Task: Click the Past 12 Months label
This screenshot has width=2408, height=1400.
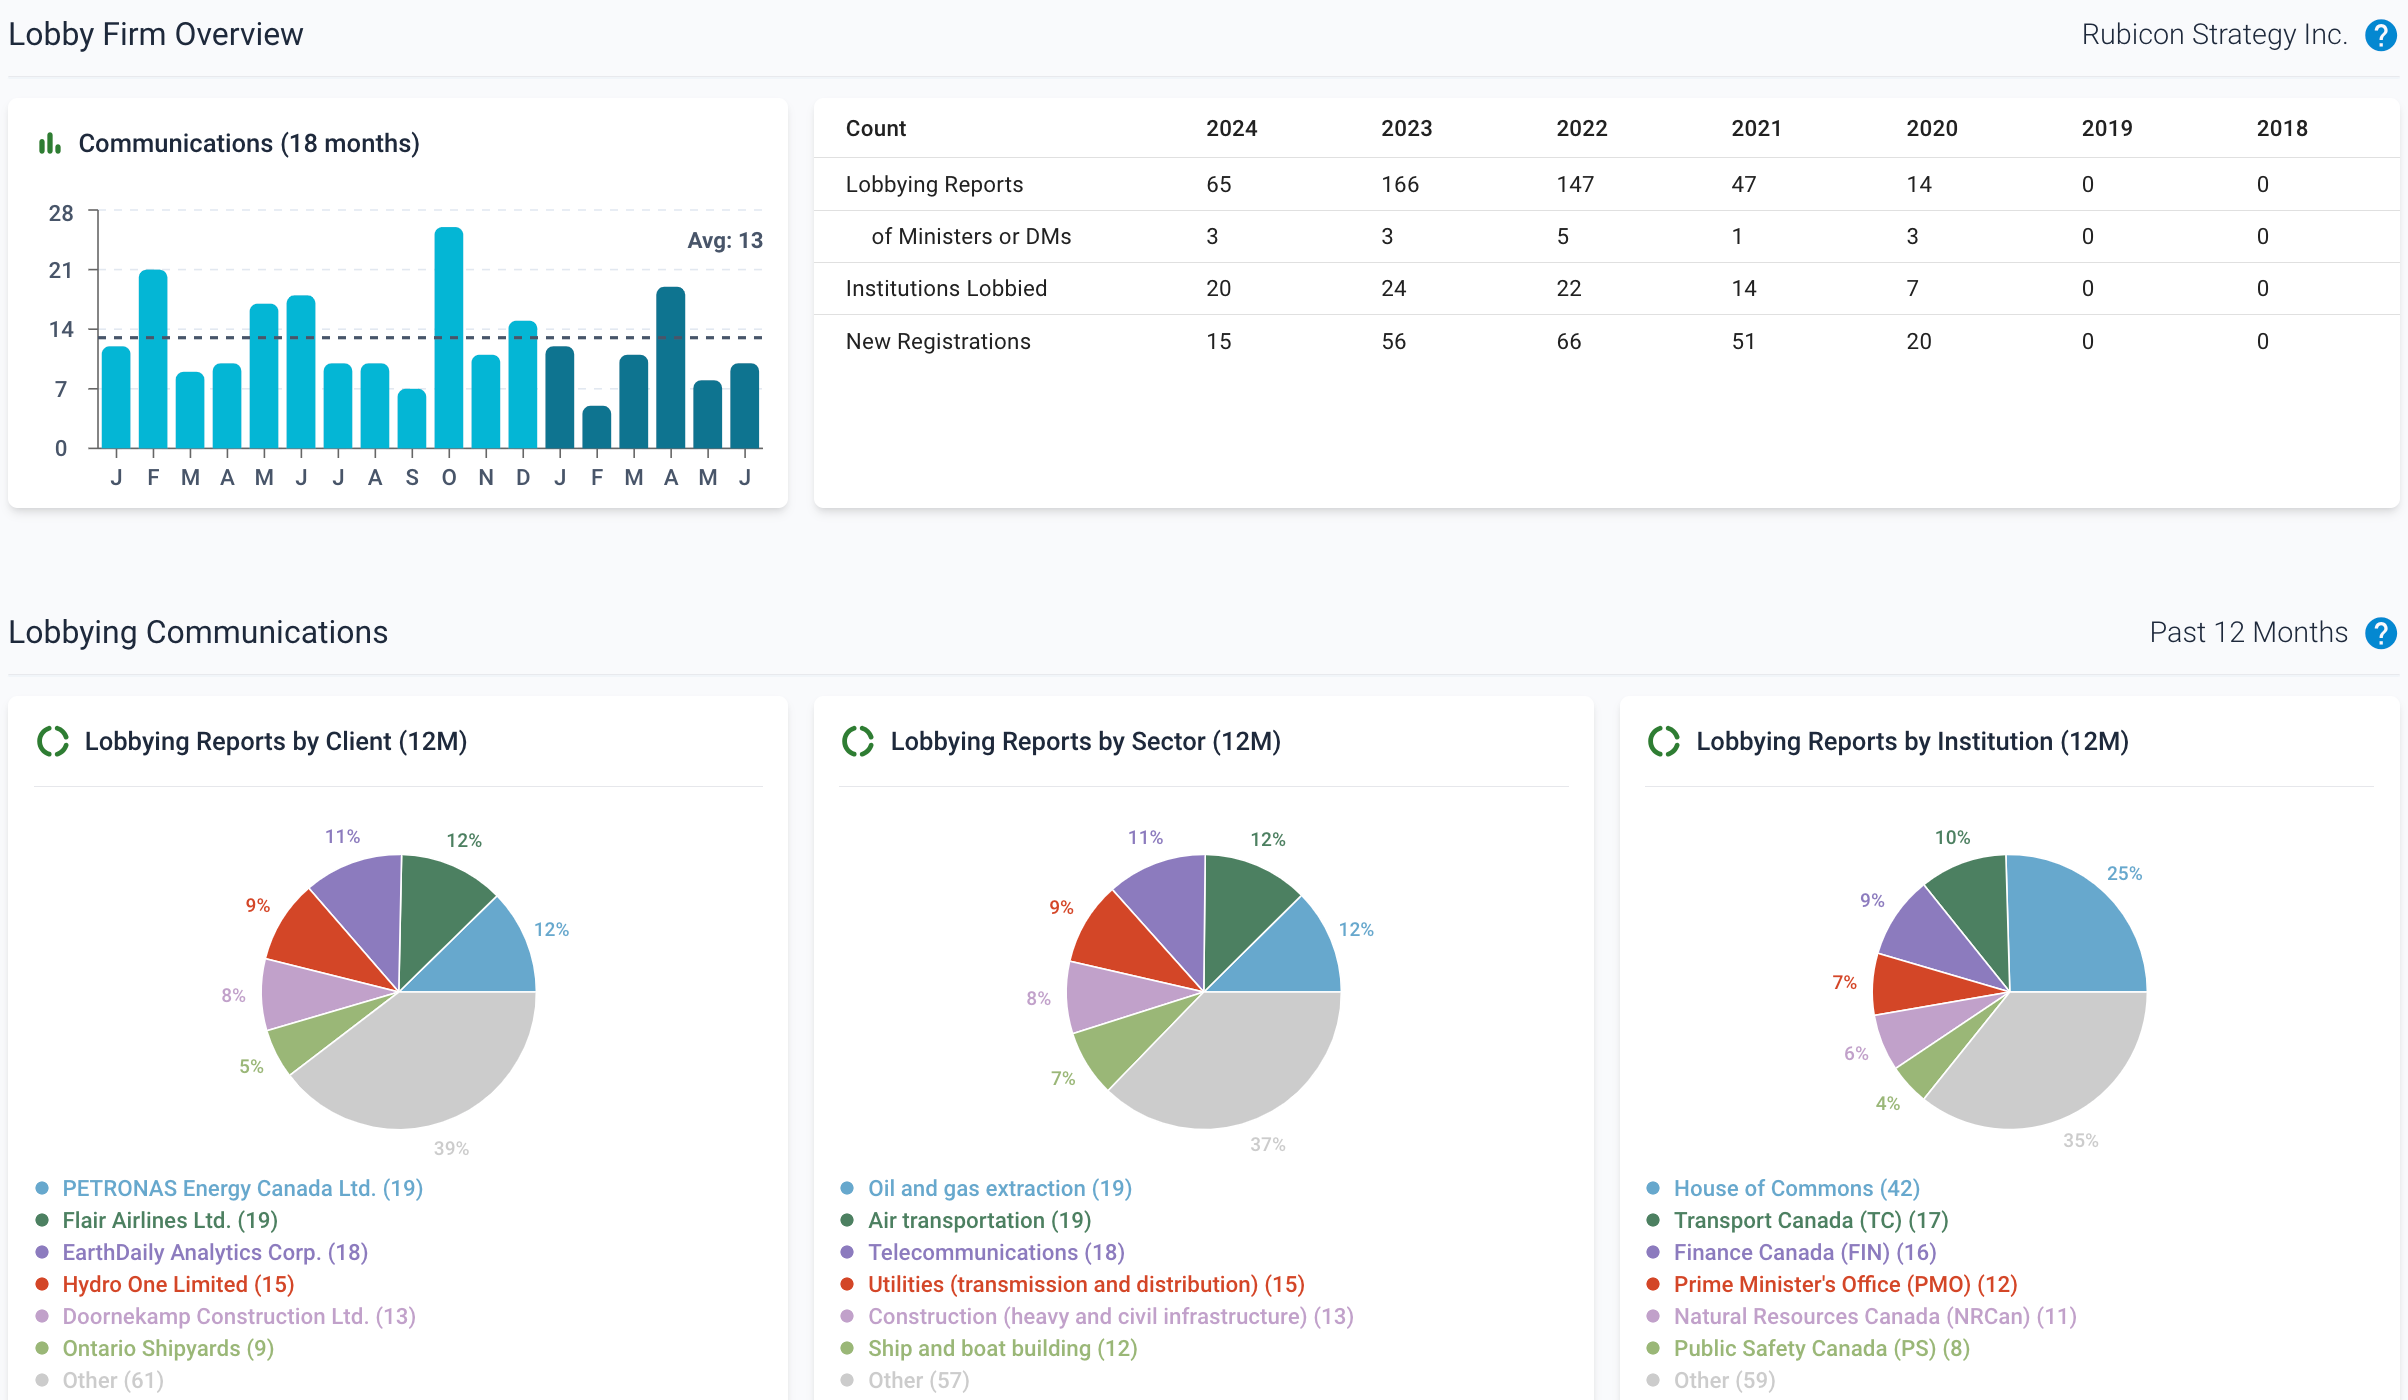Action: point(2248,633)
